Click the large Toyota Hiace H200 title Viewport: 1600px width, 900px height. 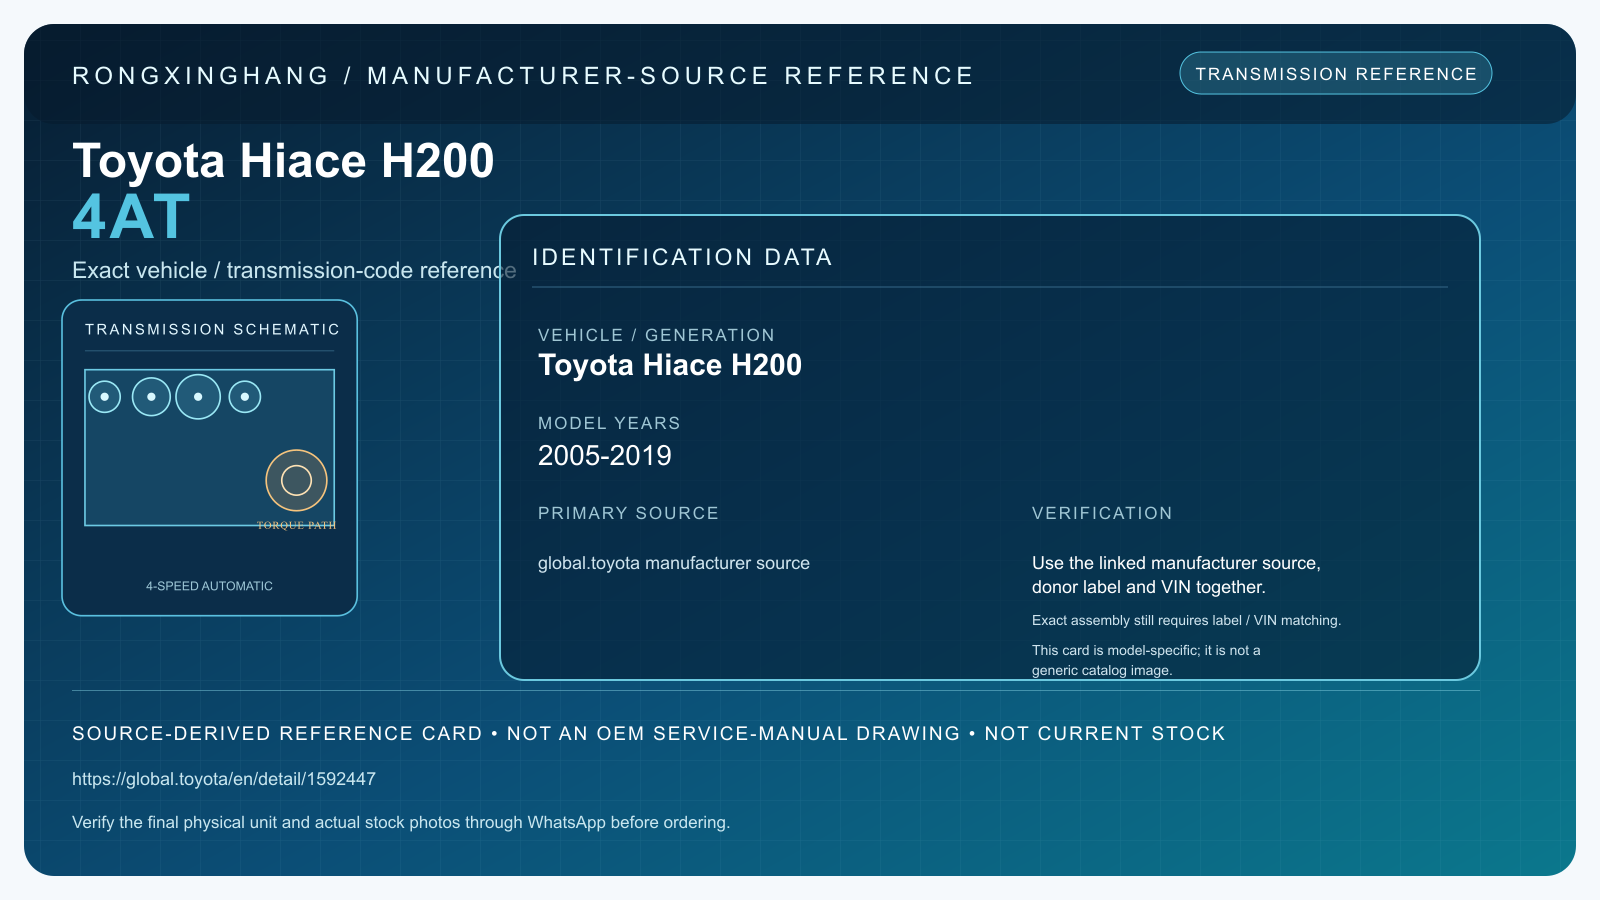[x=283, y=161]
